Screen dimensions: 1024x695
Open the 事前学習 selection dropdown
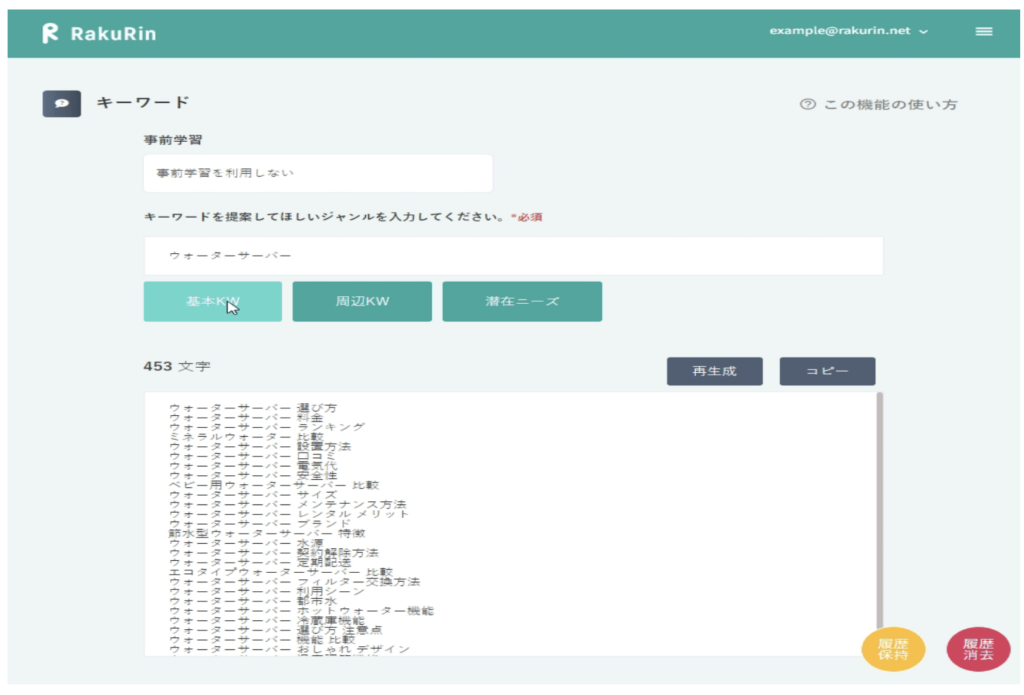coord(318,173)
